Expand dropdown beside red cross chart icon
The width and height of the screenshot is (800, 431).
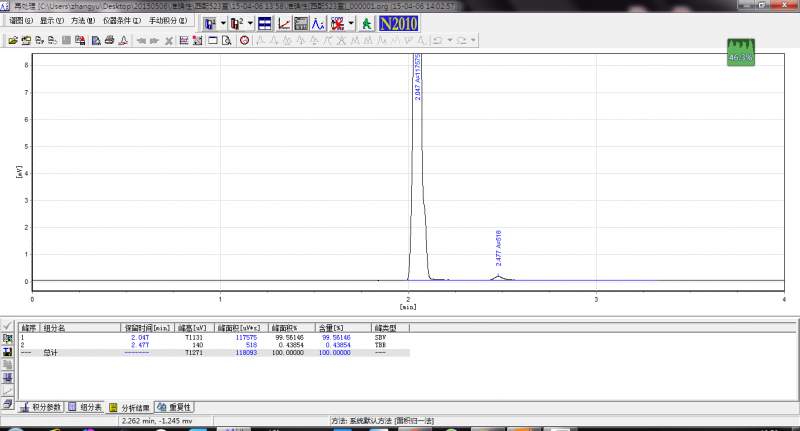click(x=352, y=22)
